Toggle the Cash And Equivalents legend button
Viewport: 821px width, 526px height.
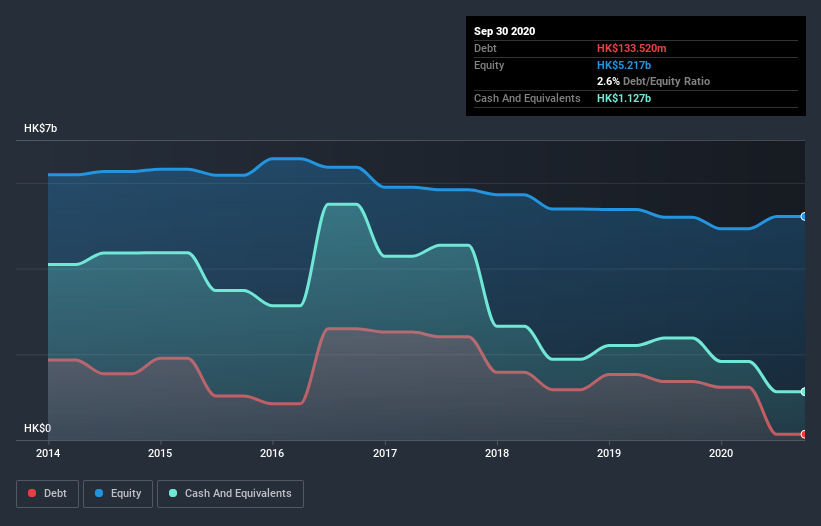pos(230,494)
